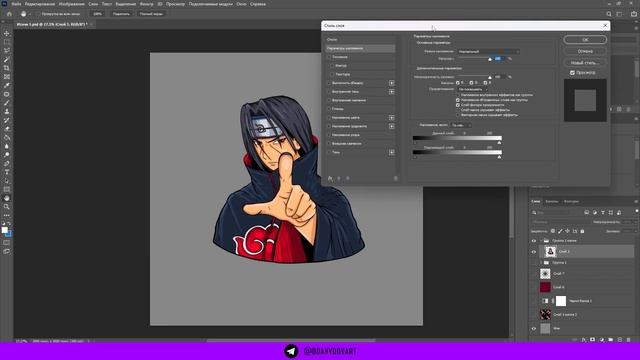Open the Просвечивание knockout dropdown

[x=472, y=89]
